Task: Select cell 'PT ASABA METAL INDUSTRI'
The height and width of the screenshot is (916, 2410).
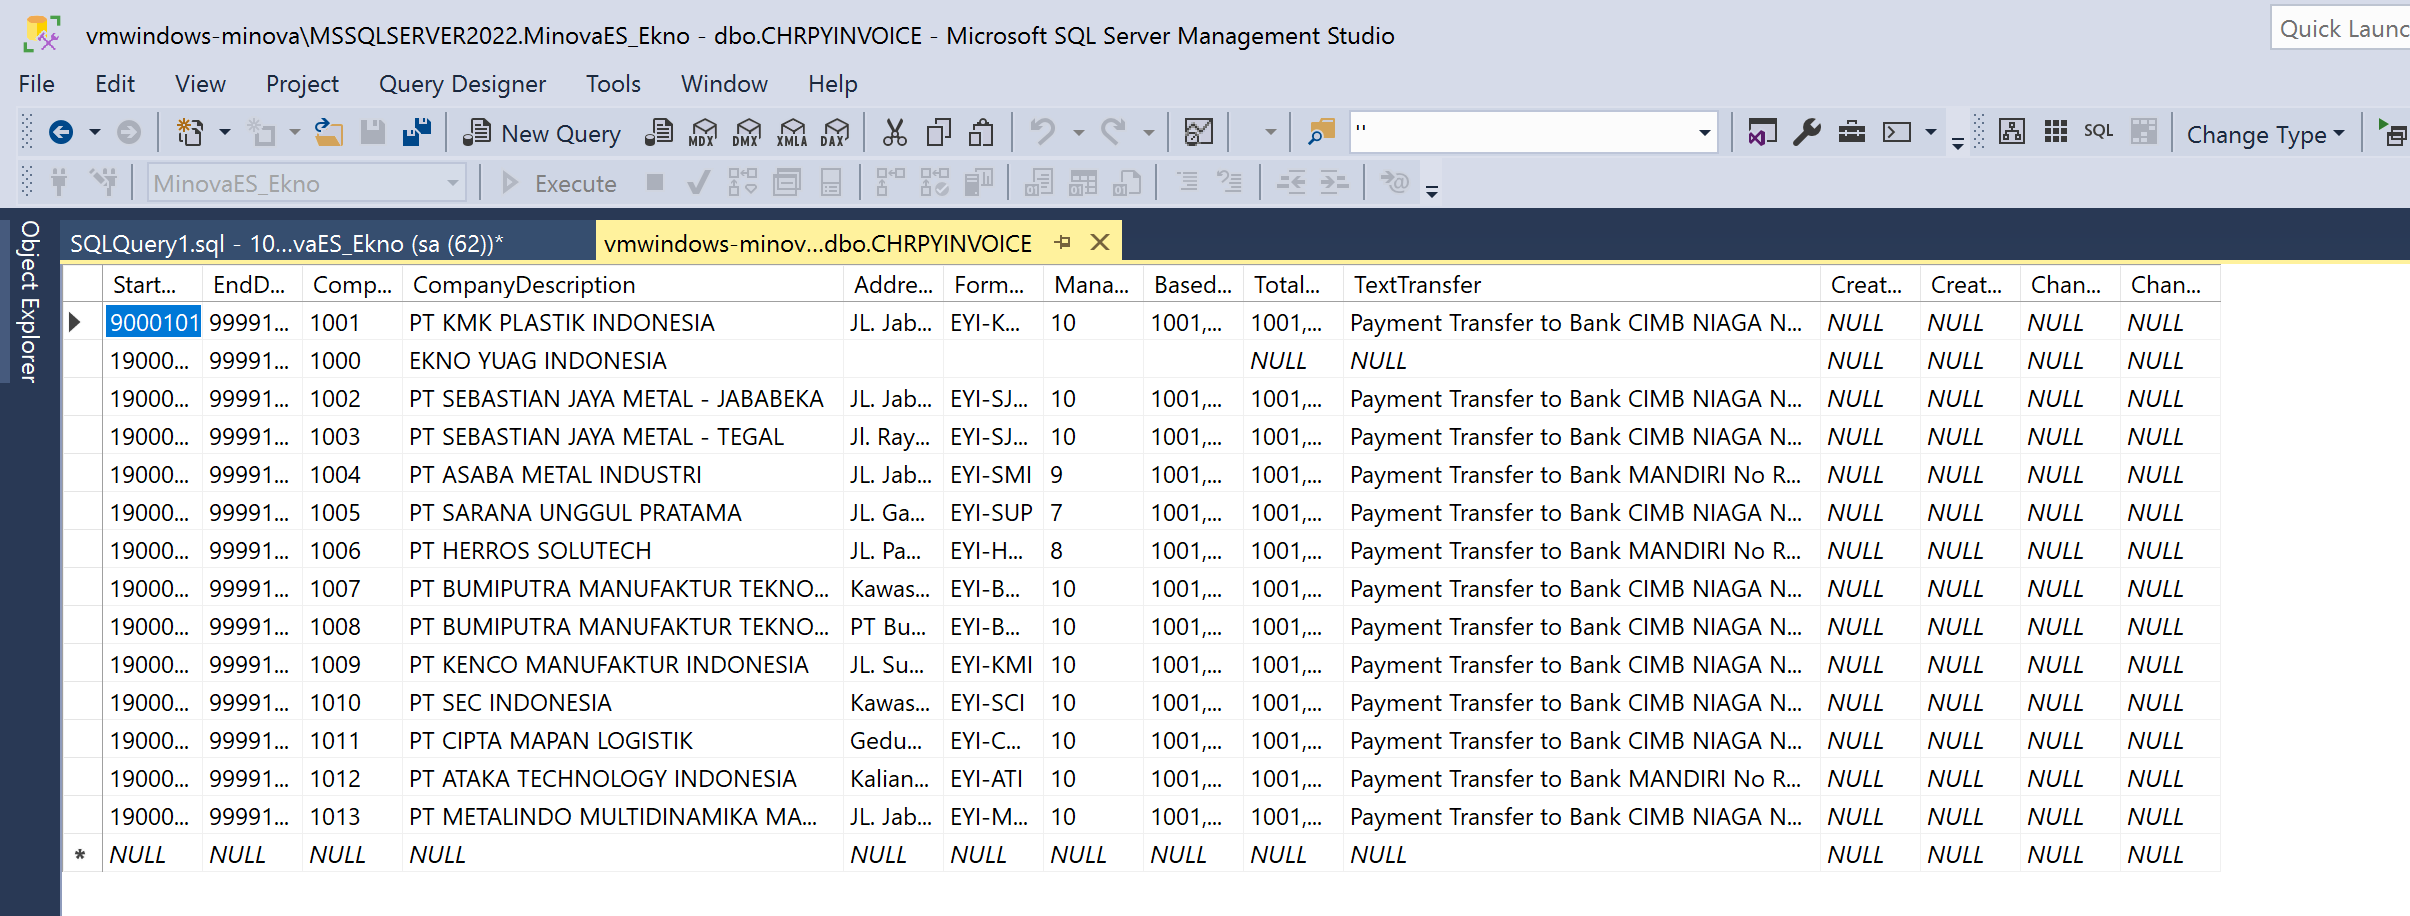Action: (x=623, y=475)
